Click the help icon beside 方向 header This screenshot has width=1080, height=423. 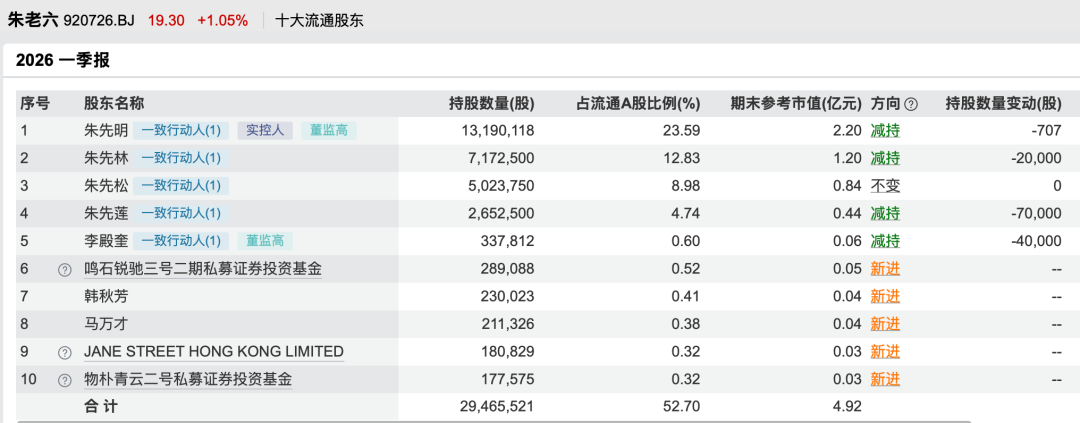(x=910, y=104)
